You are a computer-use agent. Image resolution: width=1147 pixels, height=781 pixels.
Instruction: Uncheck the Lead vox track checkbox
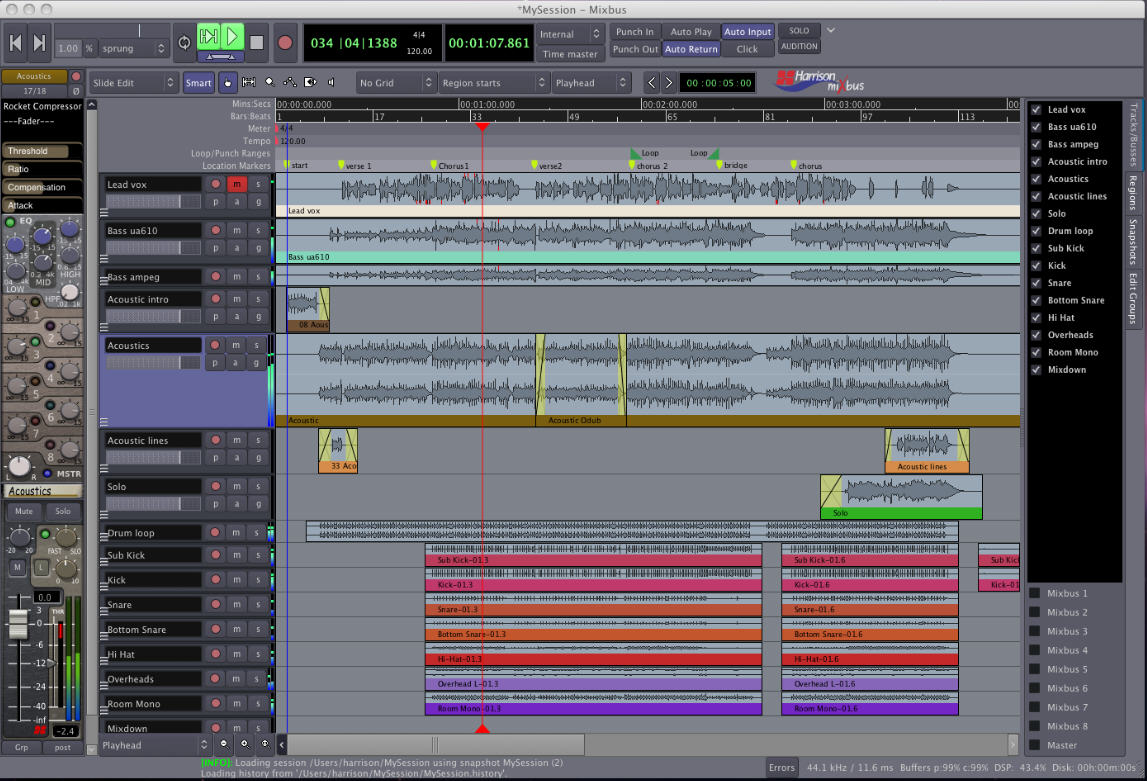1036,110
